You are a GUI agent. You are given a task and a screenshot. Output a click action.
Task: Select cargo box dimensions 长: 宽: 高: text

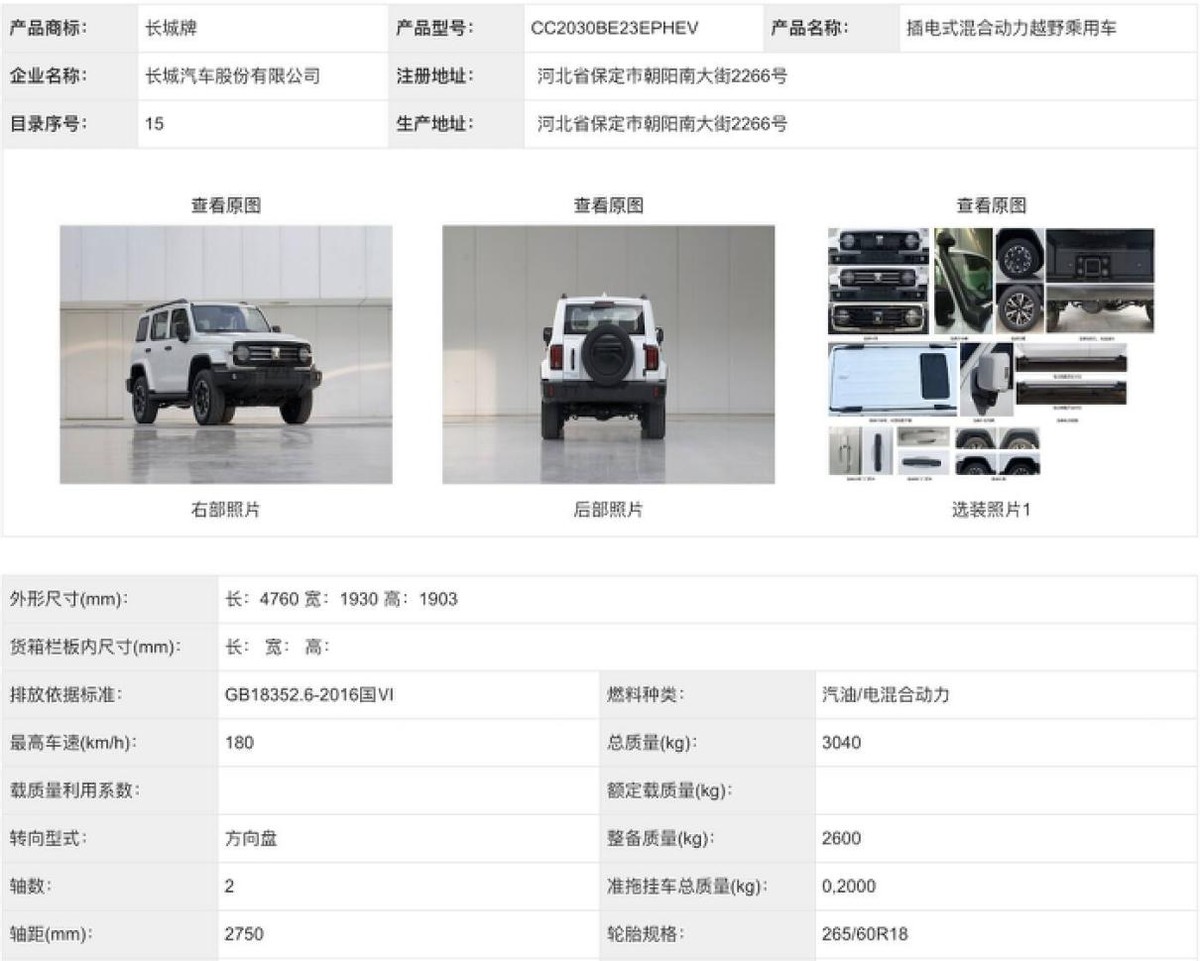[x=277, y=647]
